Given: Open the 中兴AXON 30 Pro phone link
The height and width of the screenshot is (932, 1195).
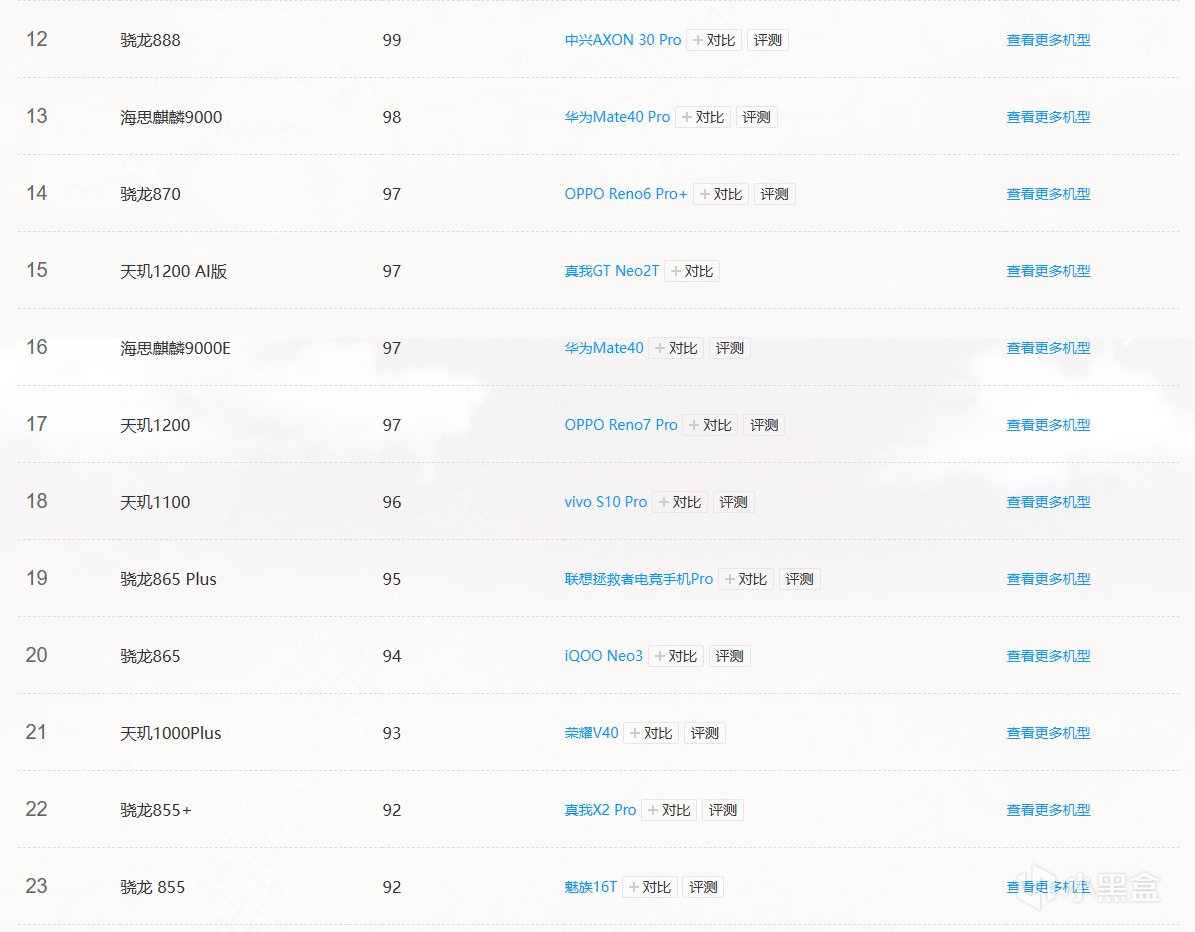Looking at the screenshot, I should tap(623, 40).
